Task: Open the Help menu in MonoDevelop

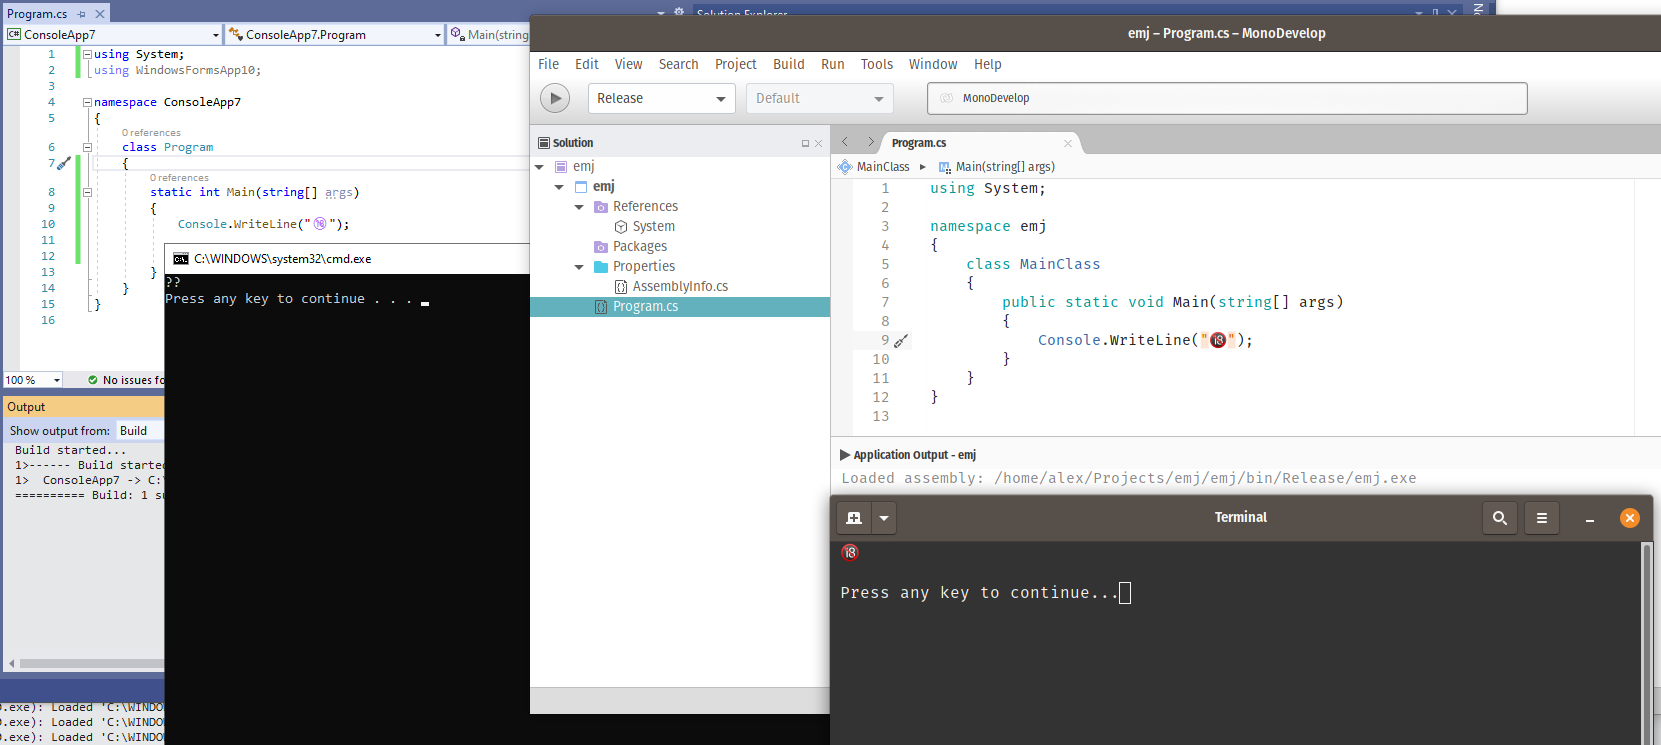Action: (x=988, y=64)
